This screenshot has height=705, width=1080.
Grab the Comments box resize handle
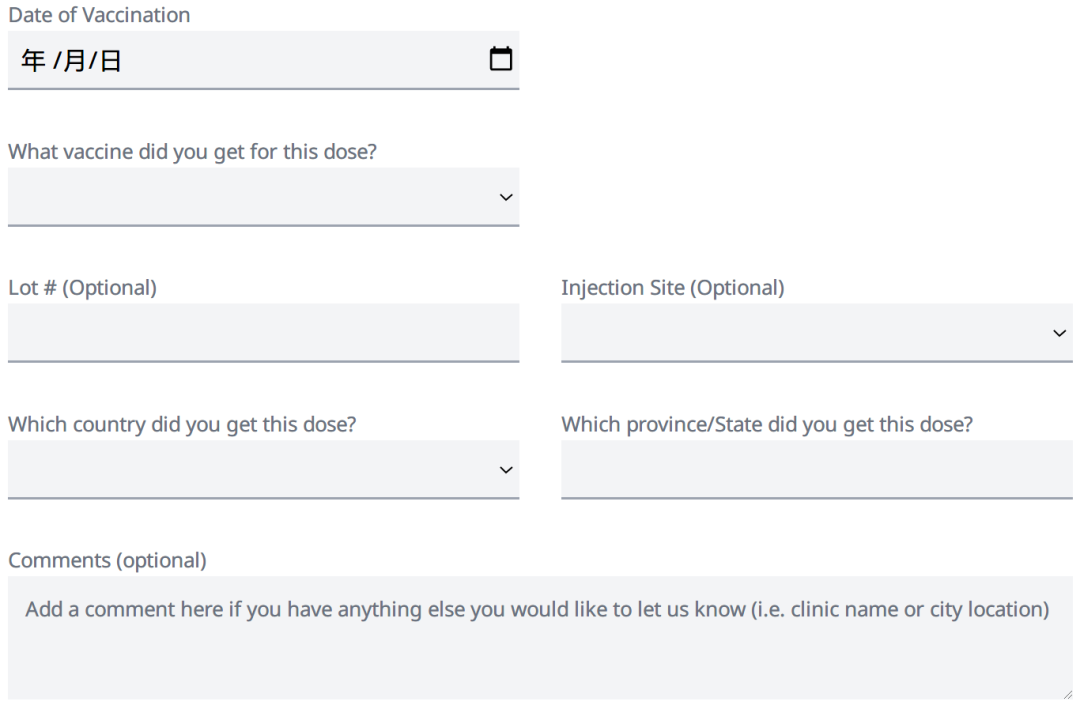tap(1066, 693)
